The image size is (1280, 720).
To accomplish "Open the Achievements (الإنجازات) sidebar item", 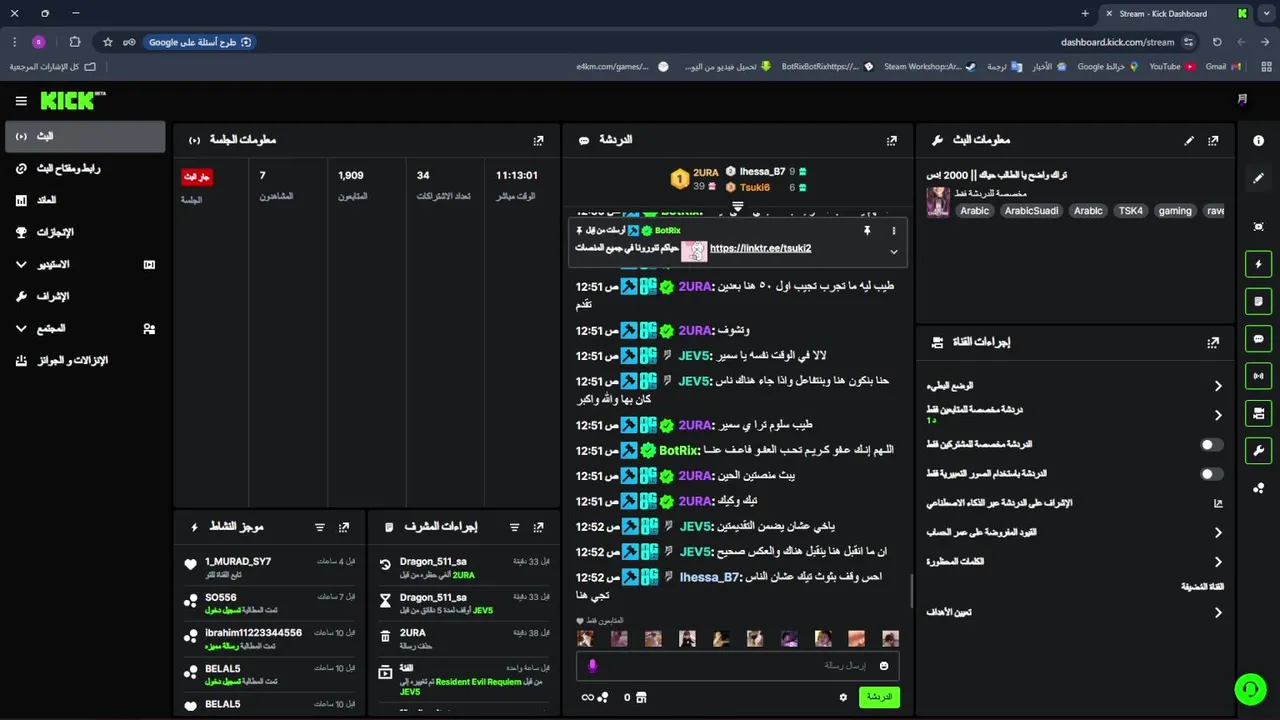I will [85, 232].
